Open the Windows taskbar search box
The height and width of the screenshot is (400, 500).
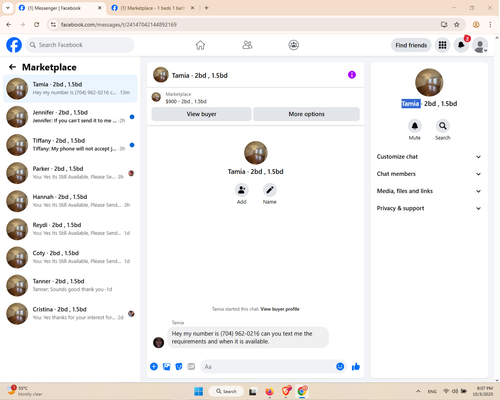226,391
